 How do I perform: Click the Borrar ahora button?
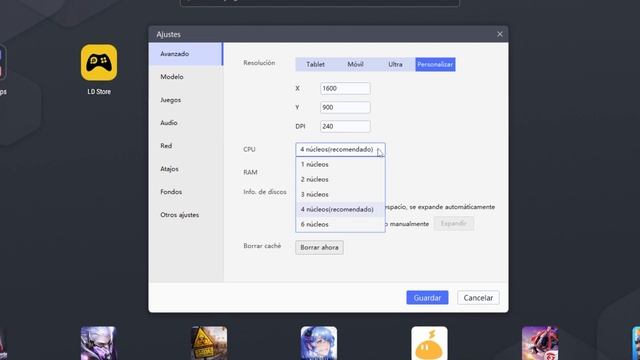click(319, 247)
